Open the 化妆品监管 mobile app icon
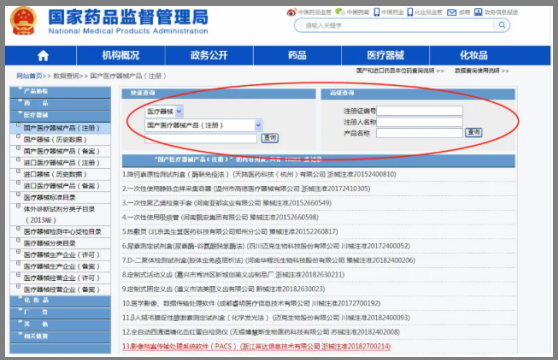 tap(410, 12)
